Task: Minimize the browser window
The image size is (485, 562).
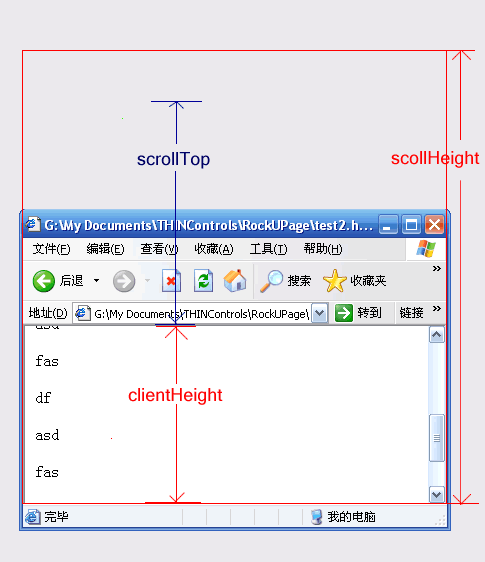Action: [388, 225]
